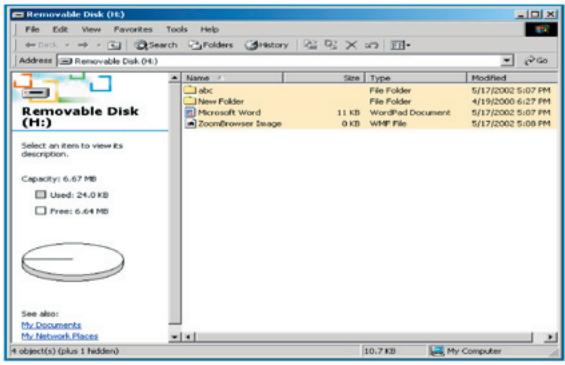
Task: Open the Tools menu
Action: (177, 29)
